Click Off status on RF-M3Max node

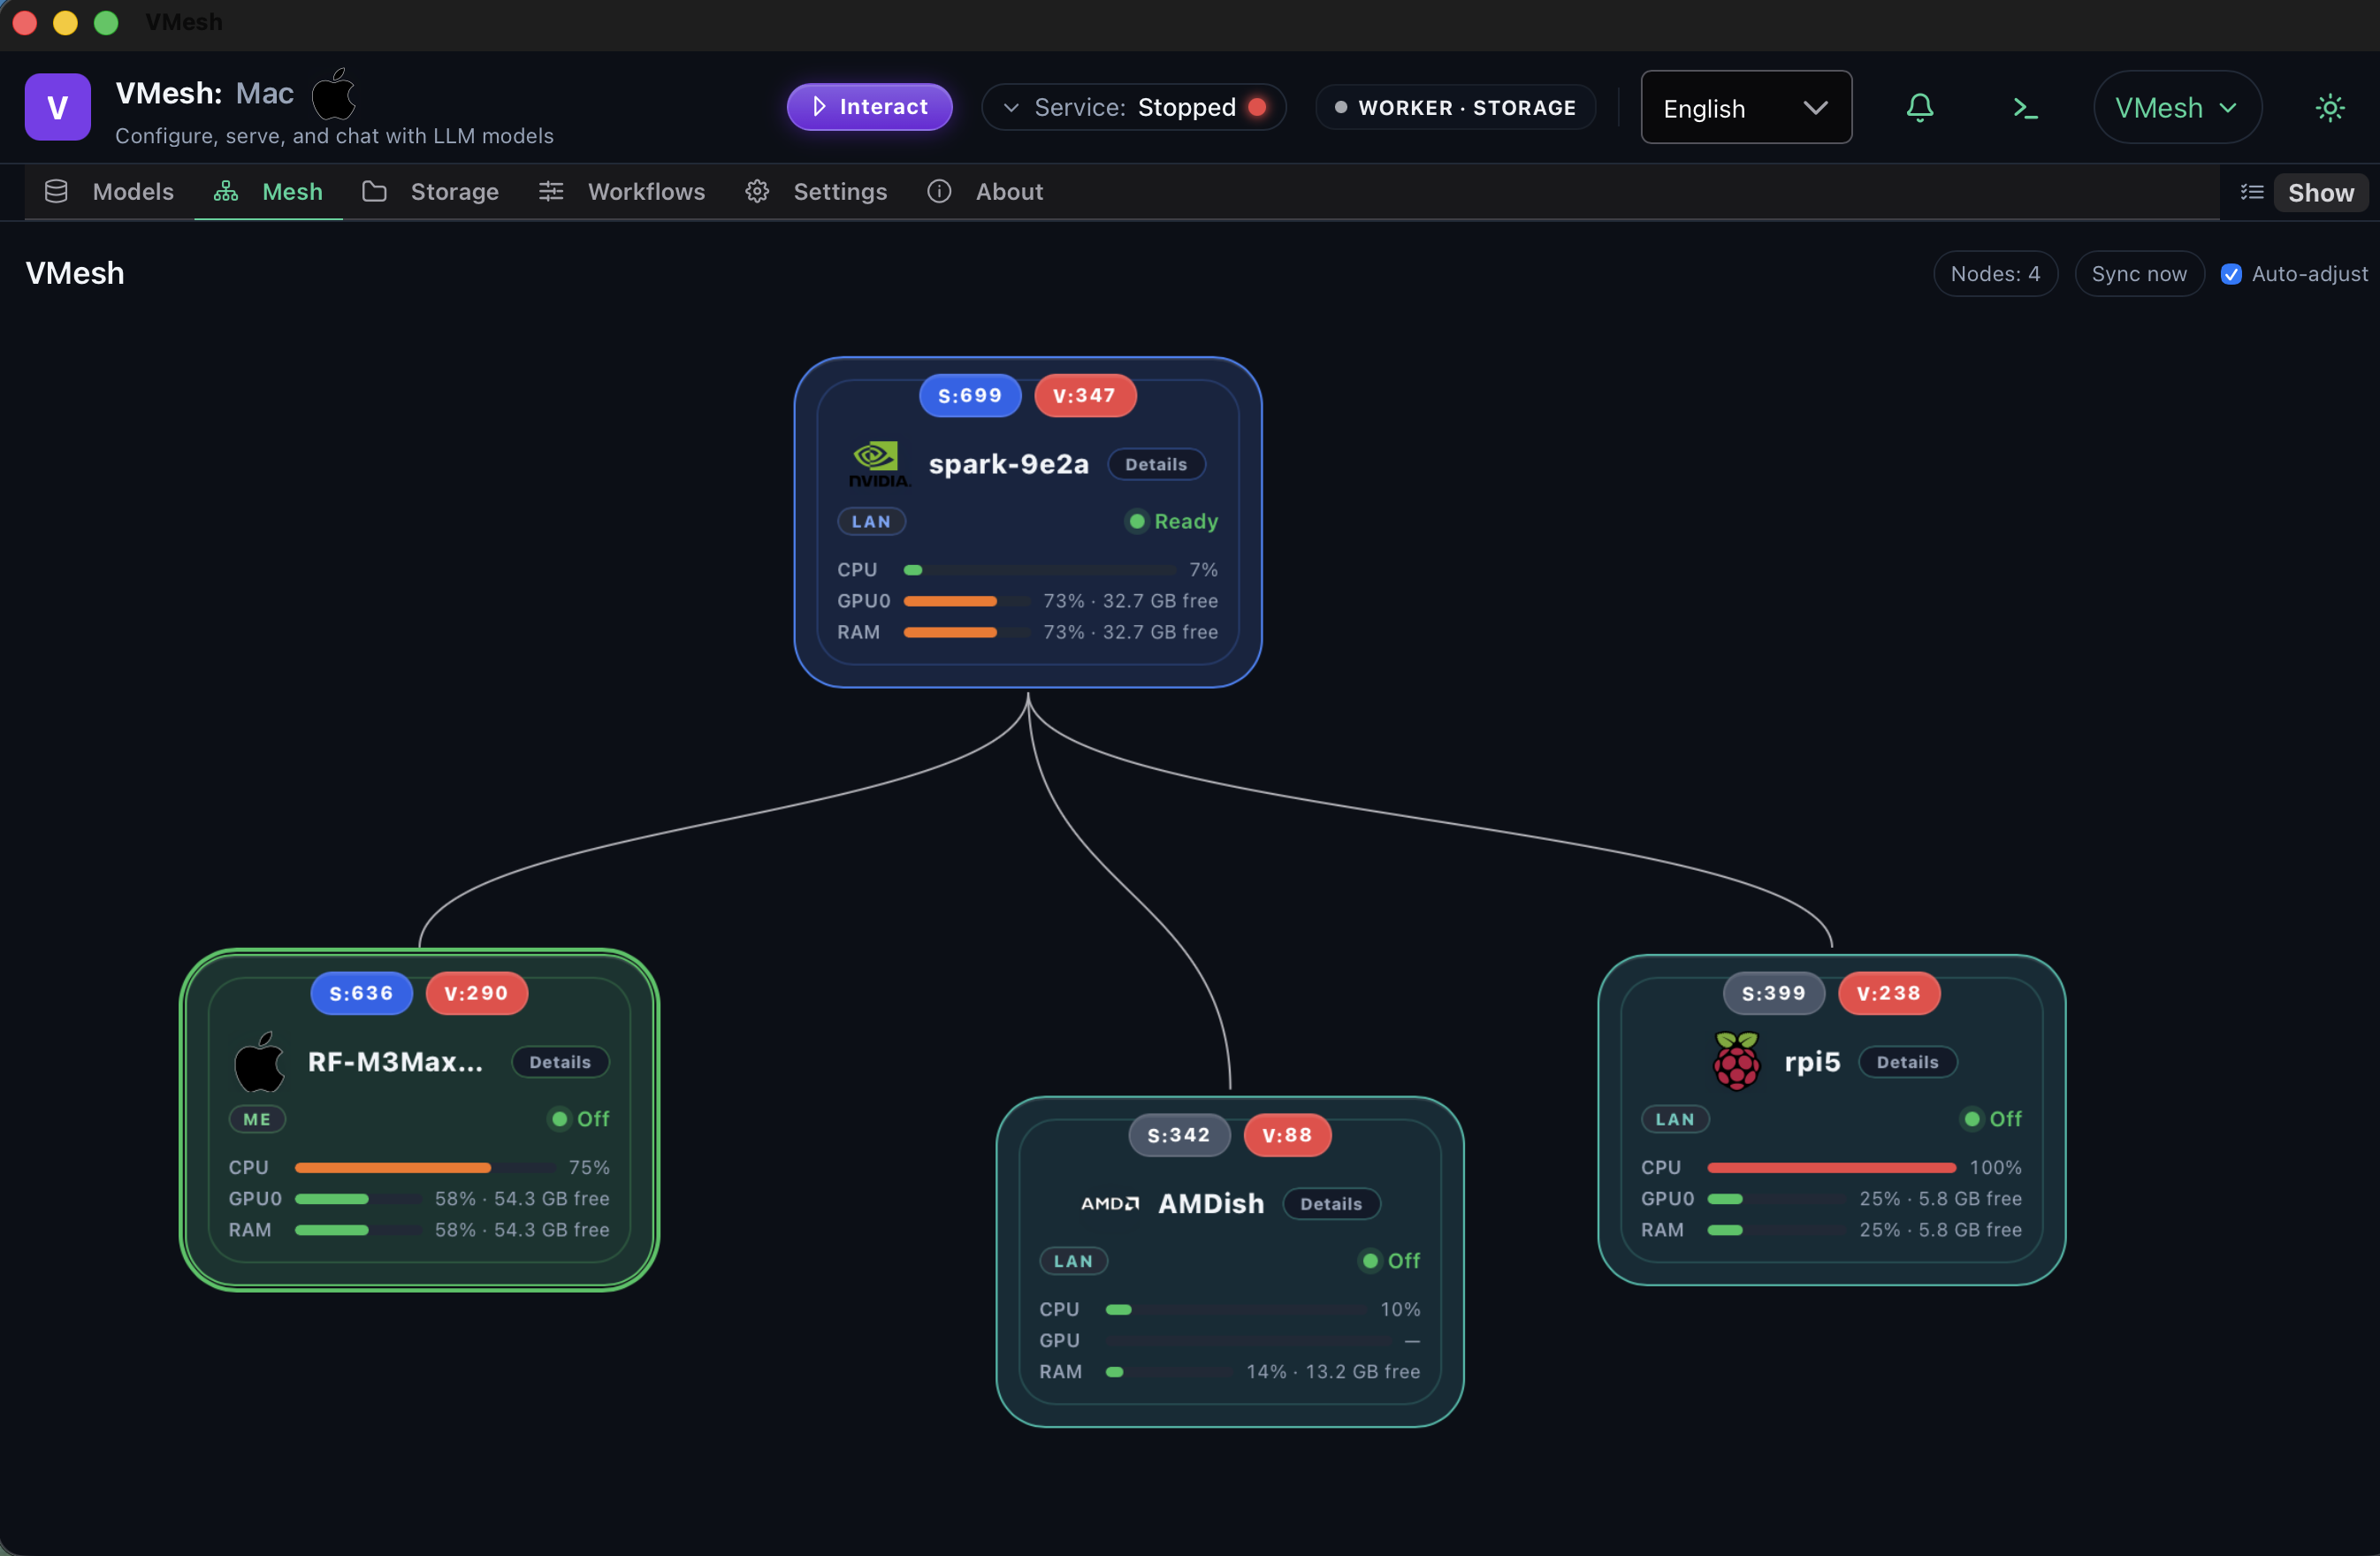[580, 1120]
